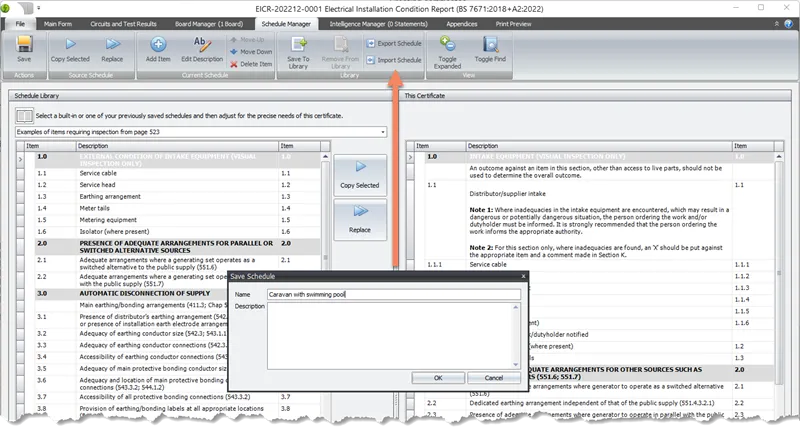
Task: Click Delete Item in the ribbon
Action: (x=251, y=64)
